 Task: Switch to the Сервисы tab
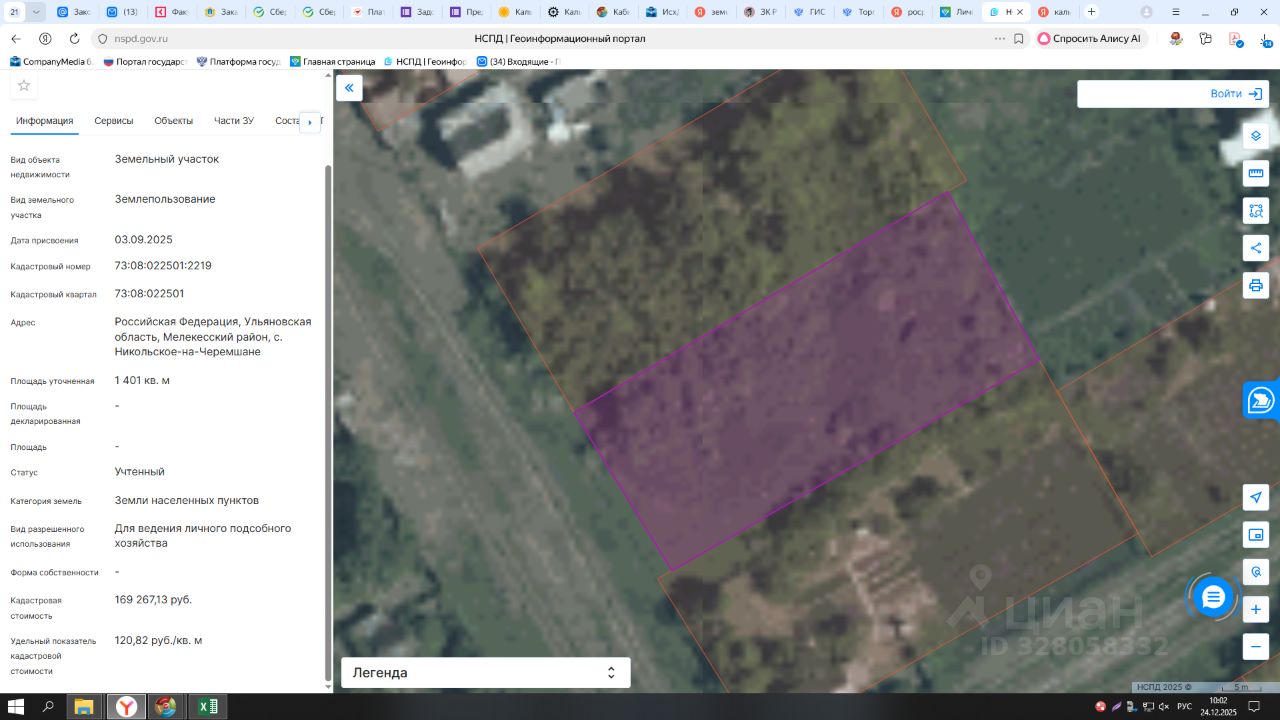pos(114,121)
